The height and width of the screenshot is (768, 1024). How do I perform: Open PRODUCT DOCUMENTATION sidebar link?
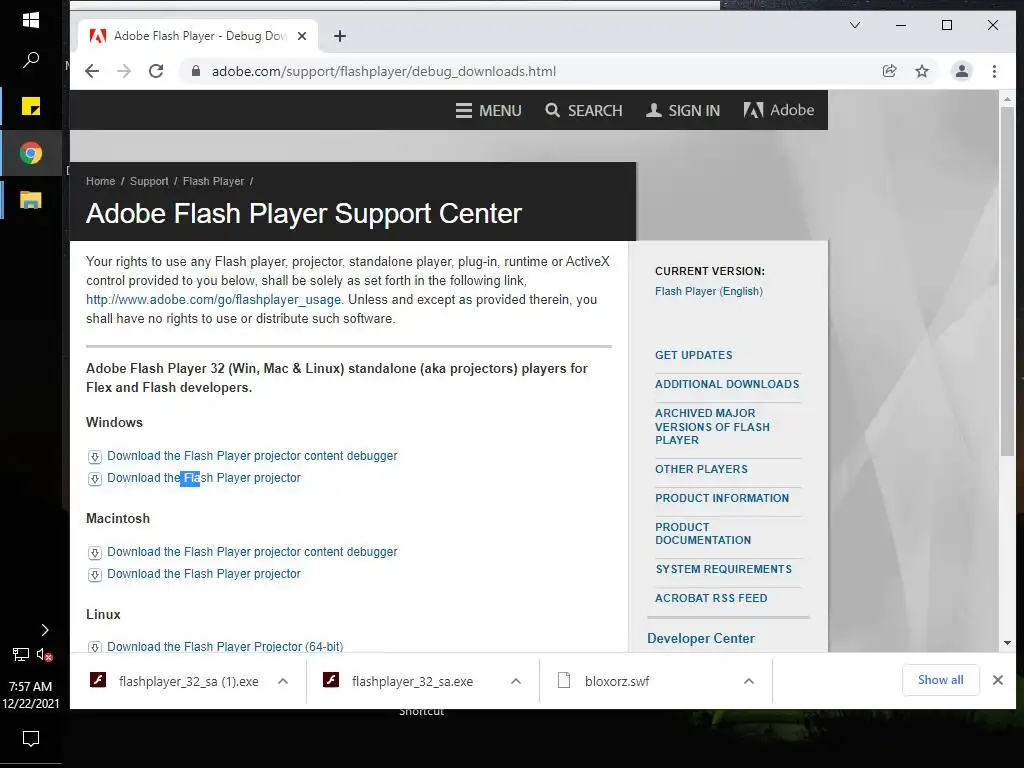click(x=703, y=534)
